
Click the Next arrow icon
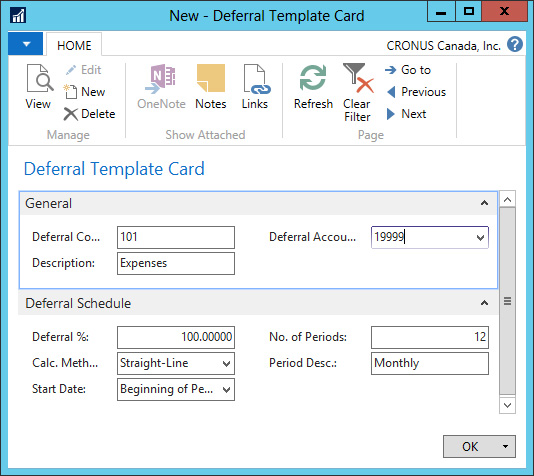391,114
